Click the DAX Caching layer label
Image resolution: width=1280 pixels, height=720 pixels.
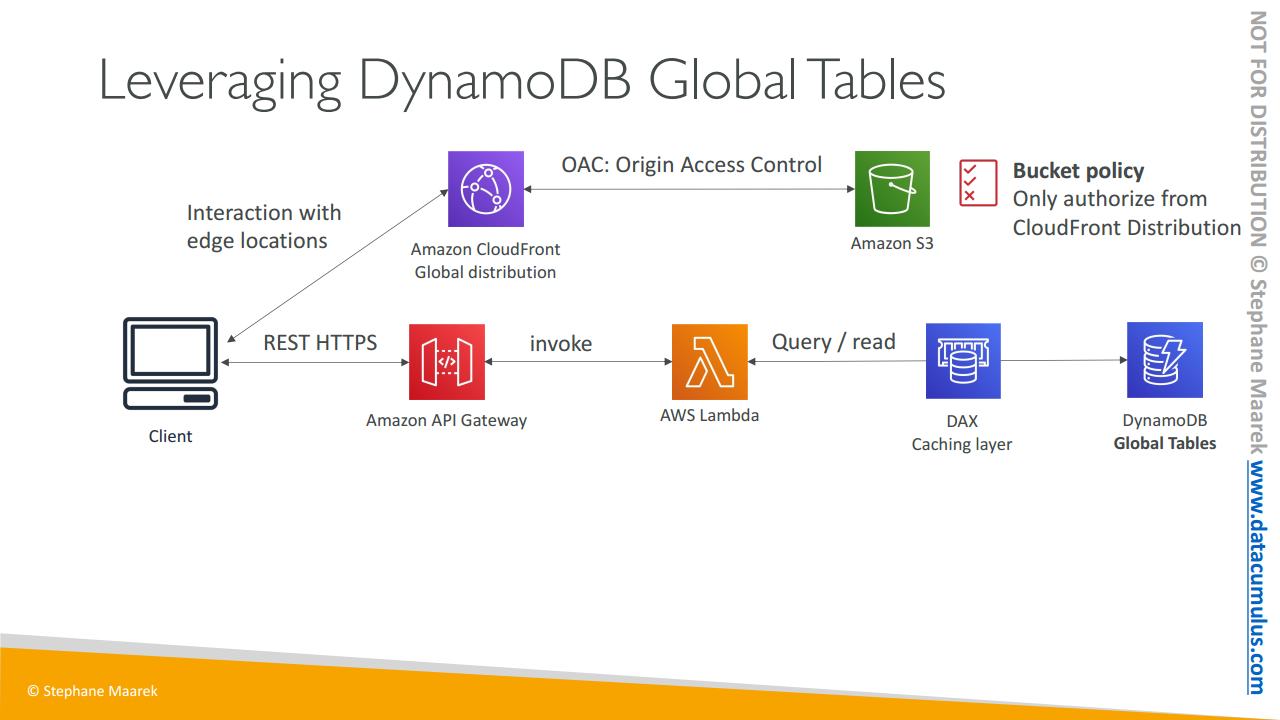(x=962, y=433)
